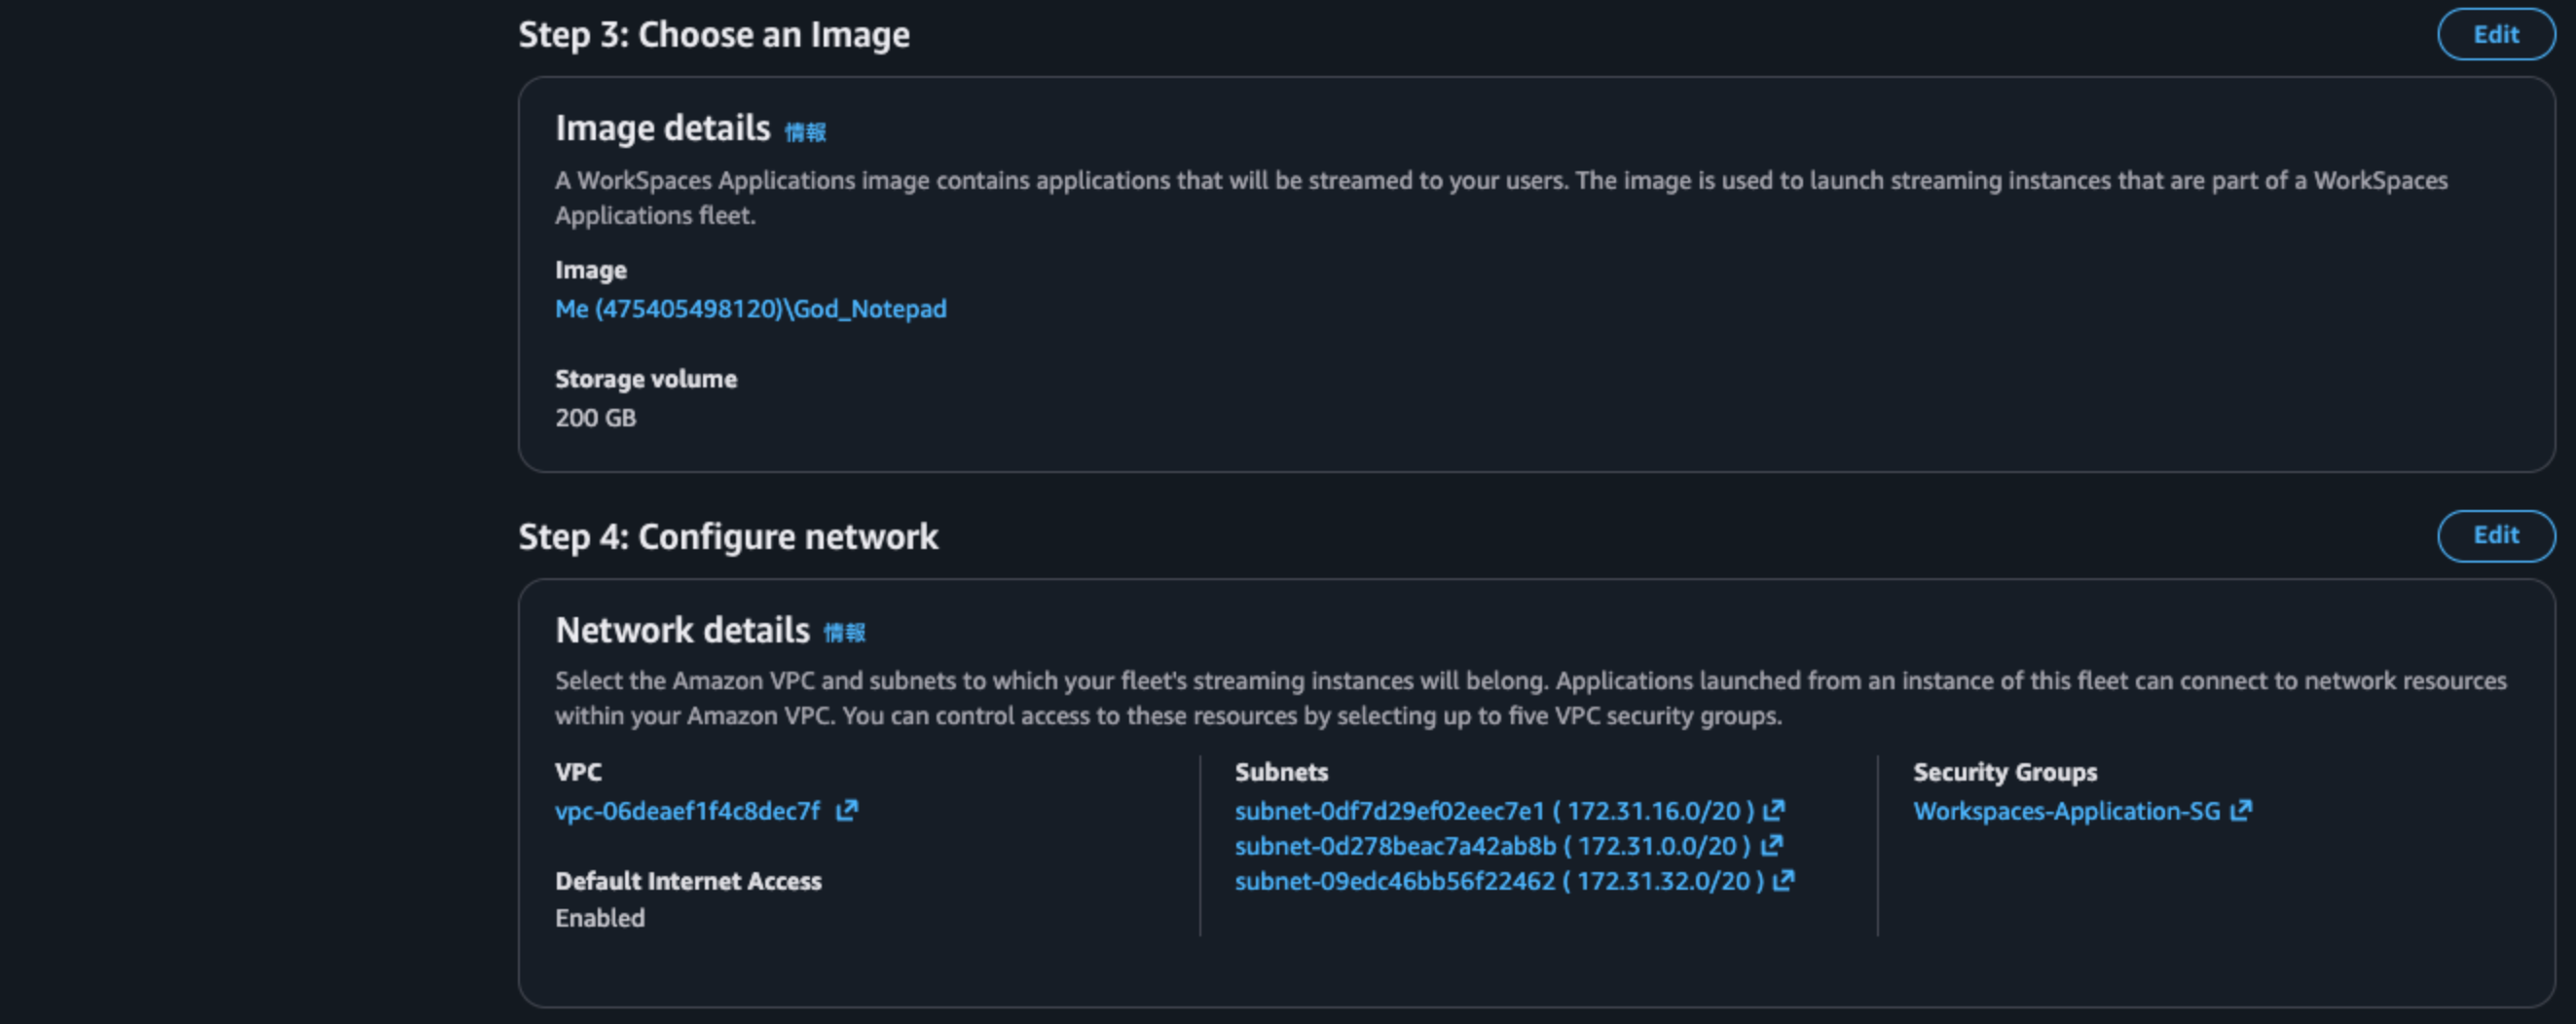Select the 200 GB storage volume value
Image resolution: width=2576 pixels, height=1024 pixels.
pyautogui.click(x=596, y=418)
